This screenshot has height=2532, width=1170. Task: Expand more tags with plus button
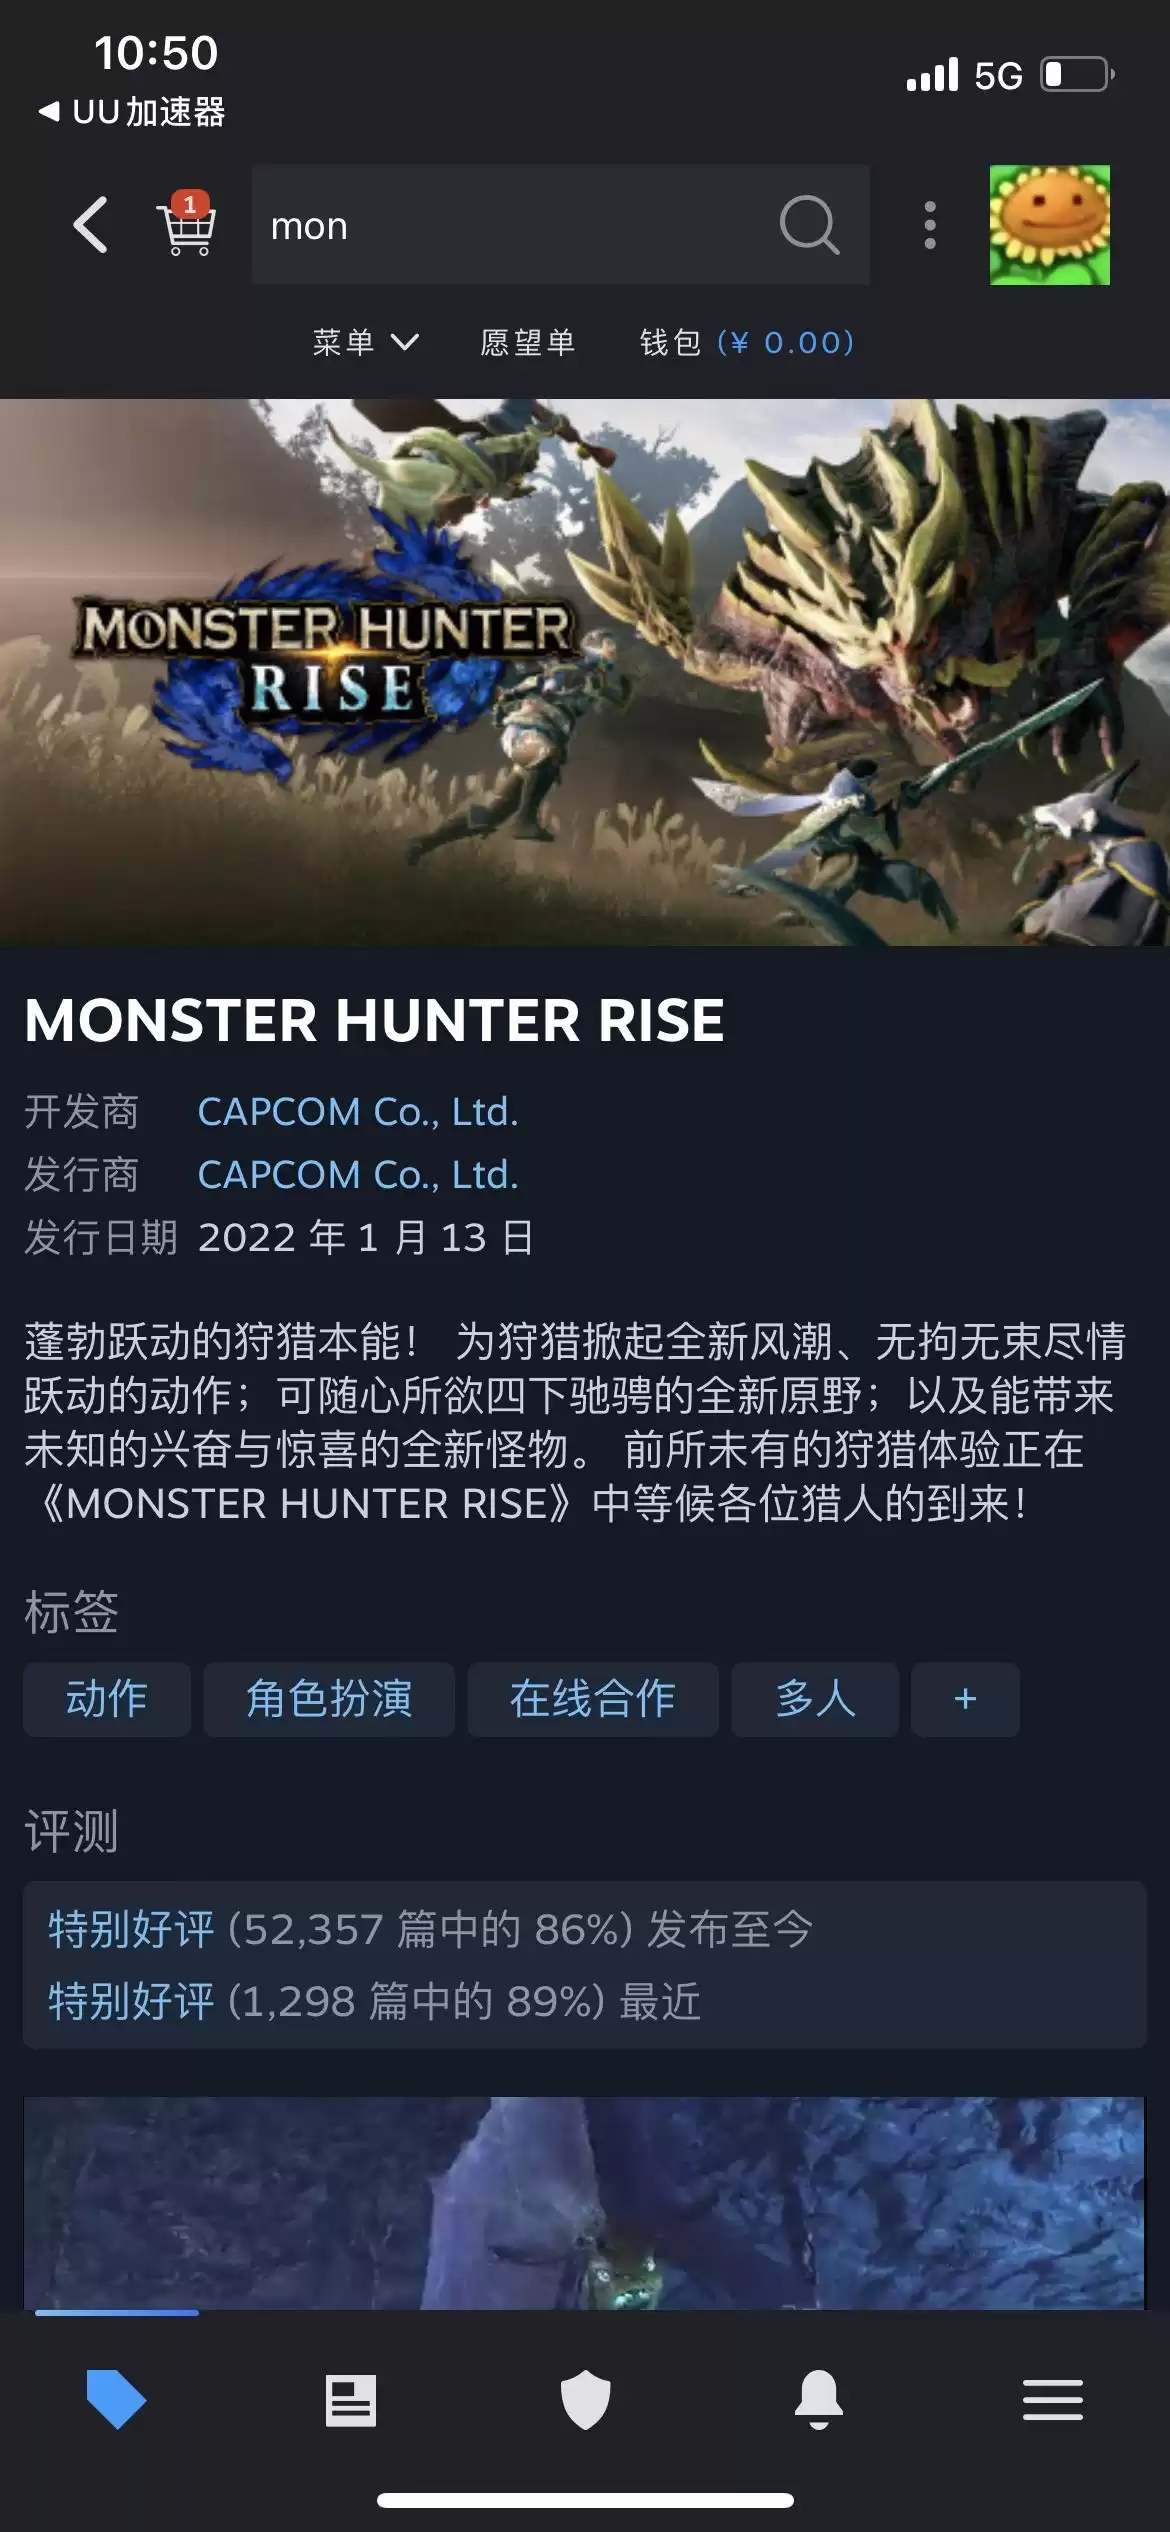coord(965,1699)
